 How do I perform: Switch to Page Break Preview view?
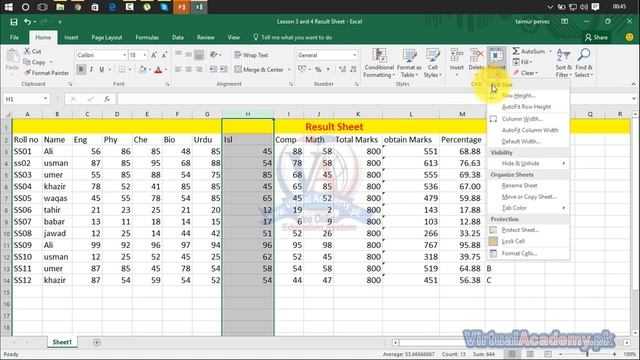pyautogui.click(x=548, y=354)
